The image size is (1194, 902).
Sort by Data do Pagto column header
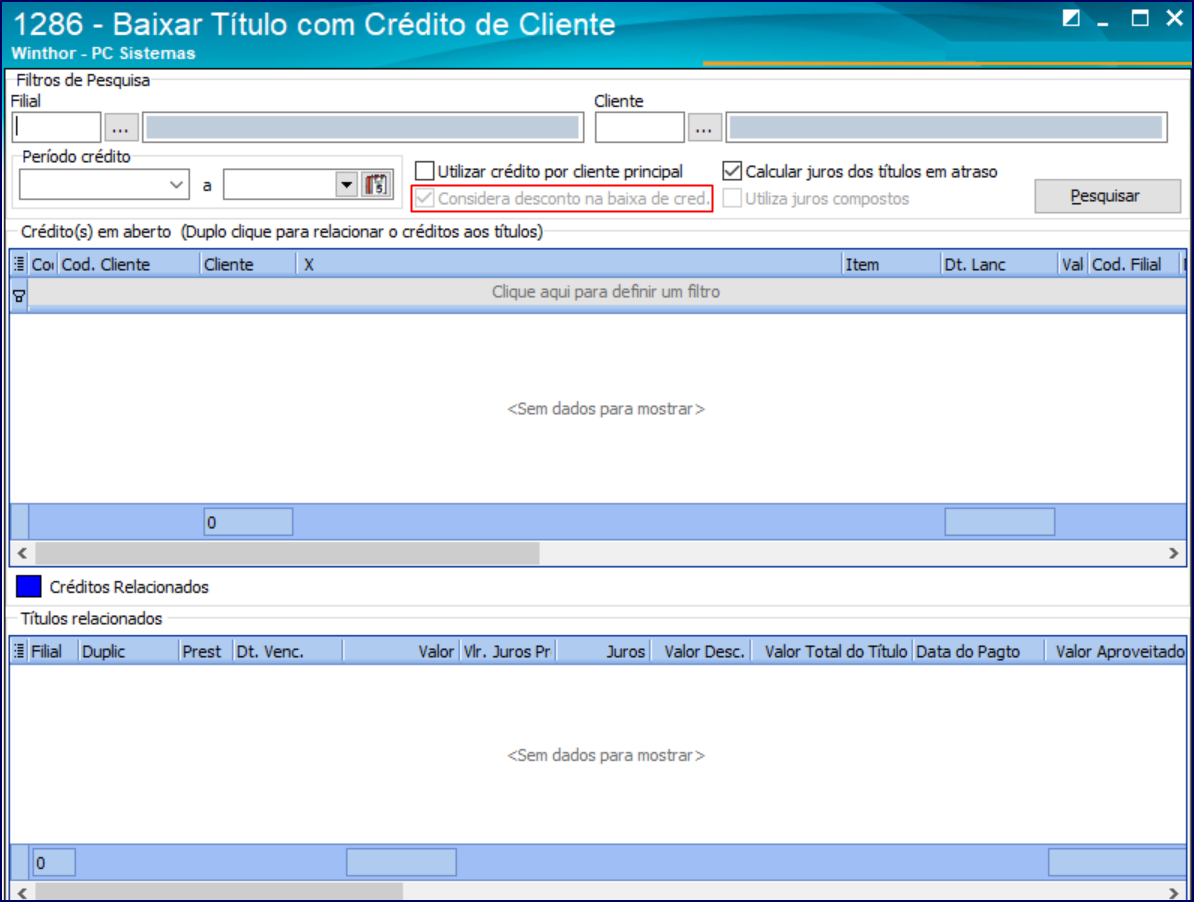pyautogui.click(x=978, y=652)
